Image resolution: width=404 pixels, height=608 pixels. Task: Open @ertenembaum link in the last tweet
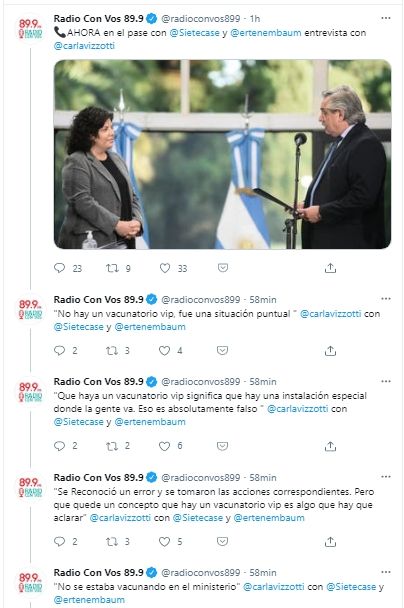coord(89,600)
